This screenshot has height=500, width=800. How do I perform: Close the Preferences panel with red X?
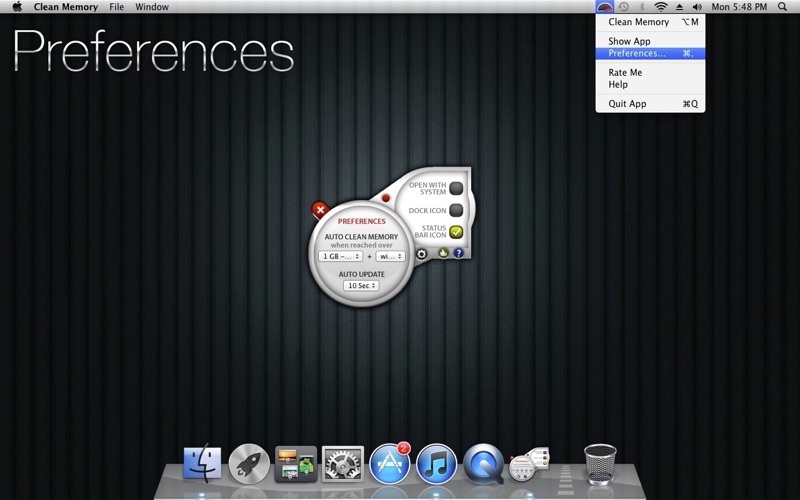[x=320, y=209]
